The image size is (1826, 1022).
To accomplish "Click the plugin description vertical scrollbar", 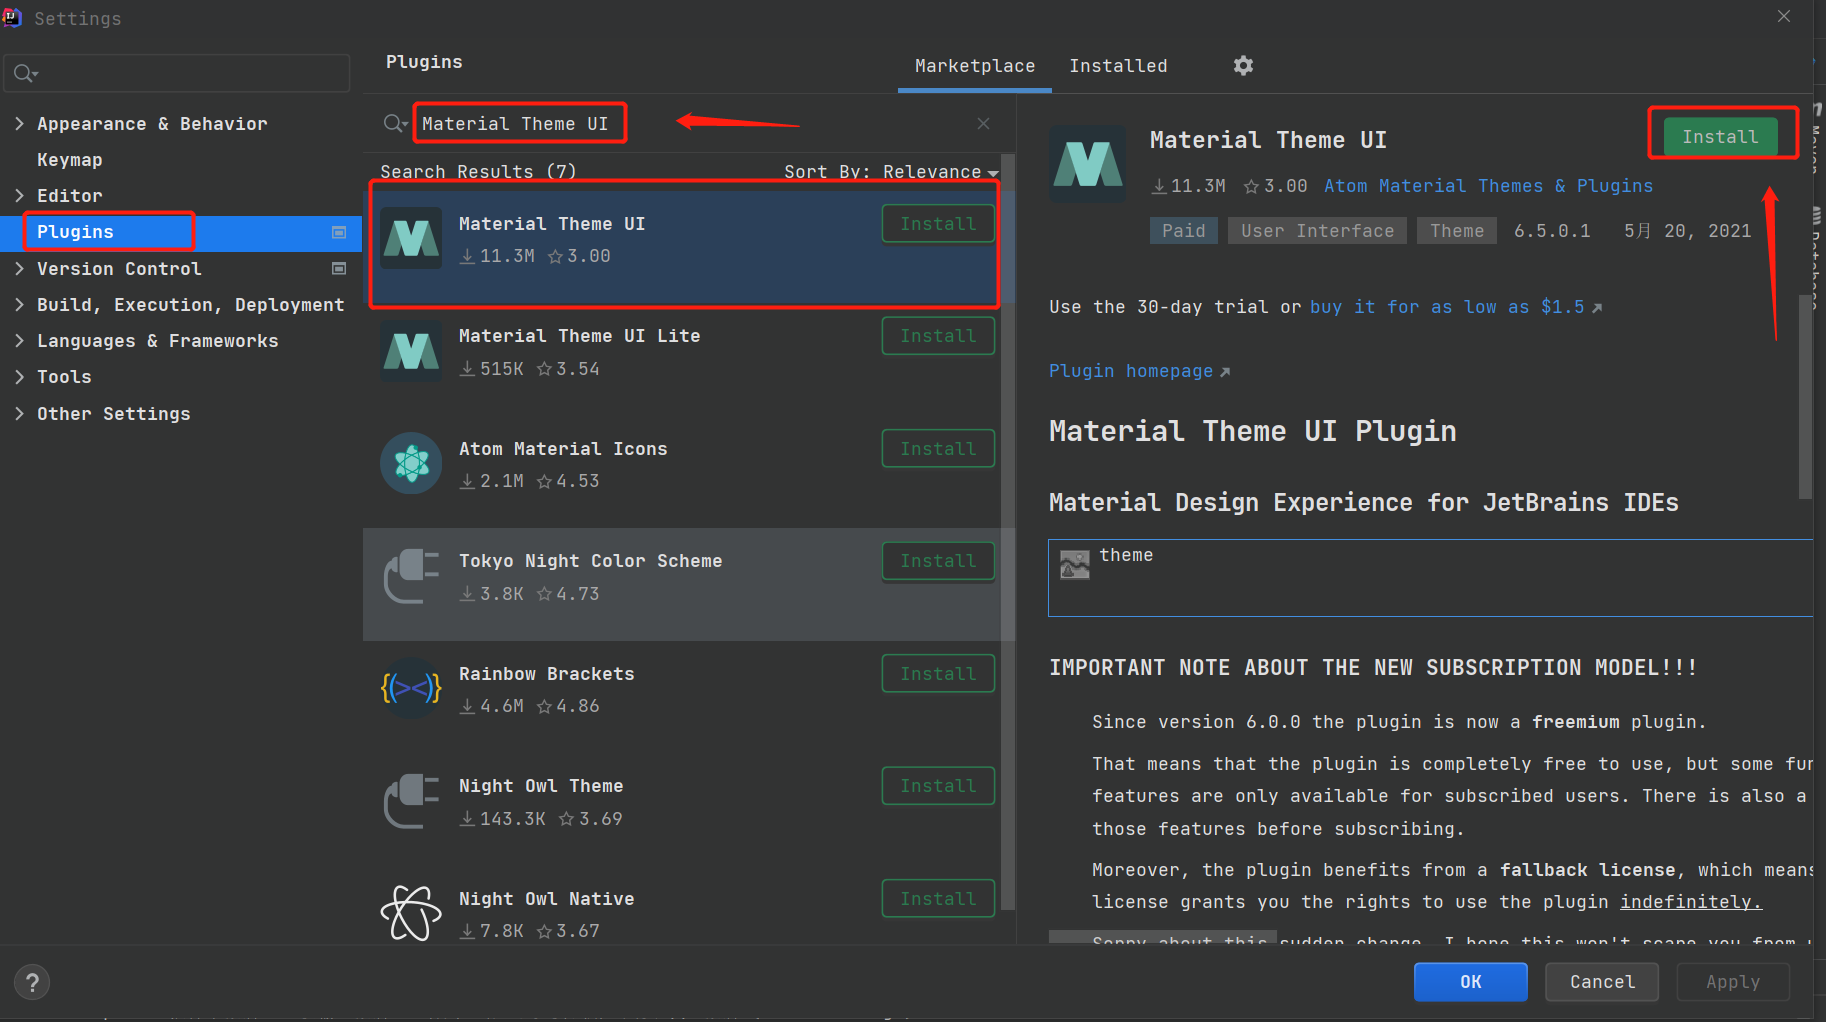I will 1805,395.
